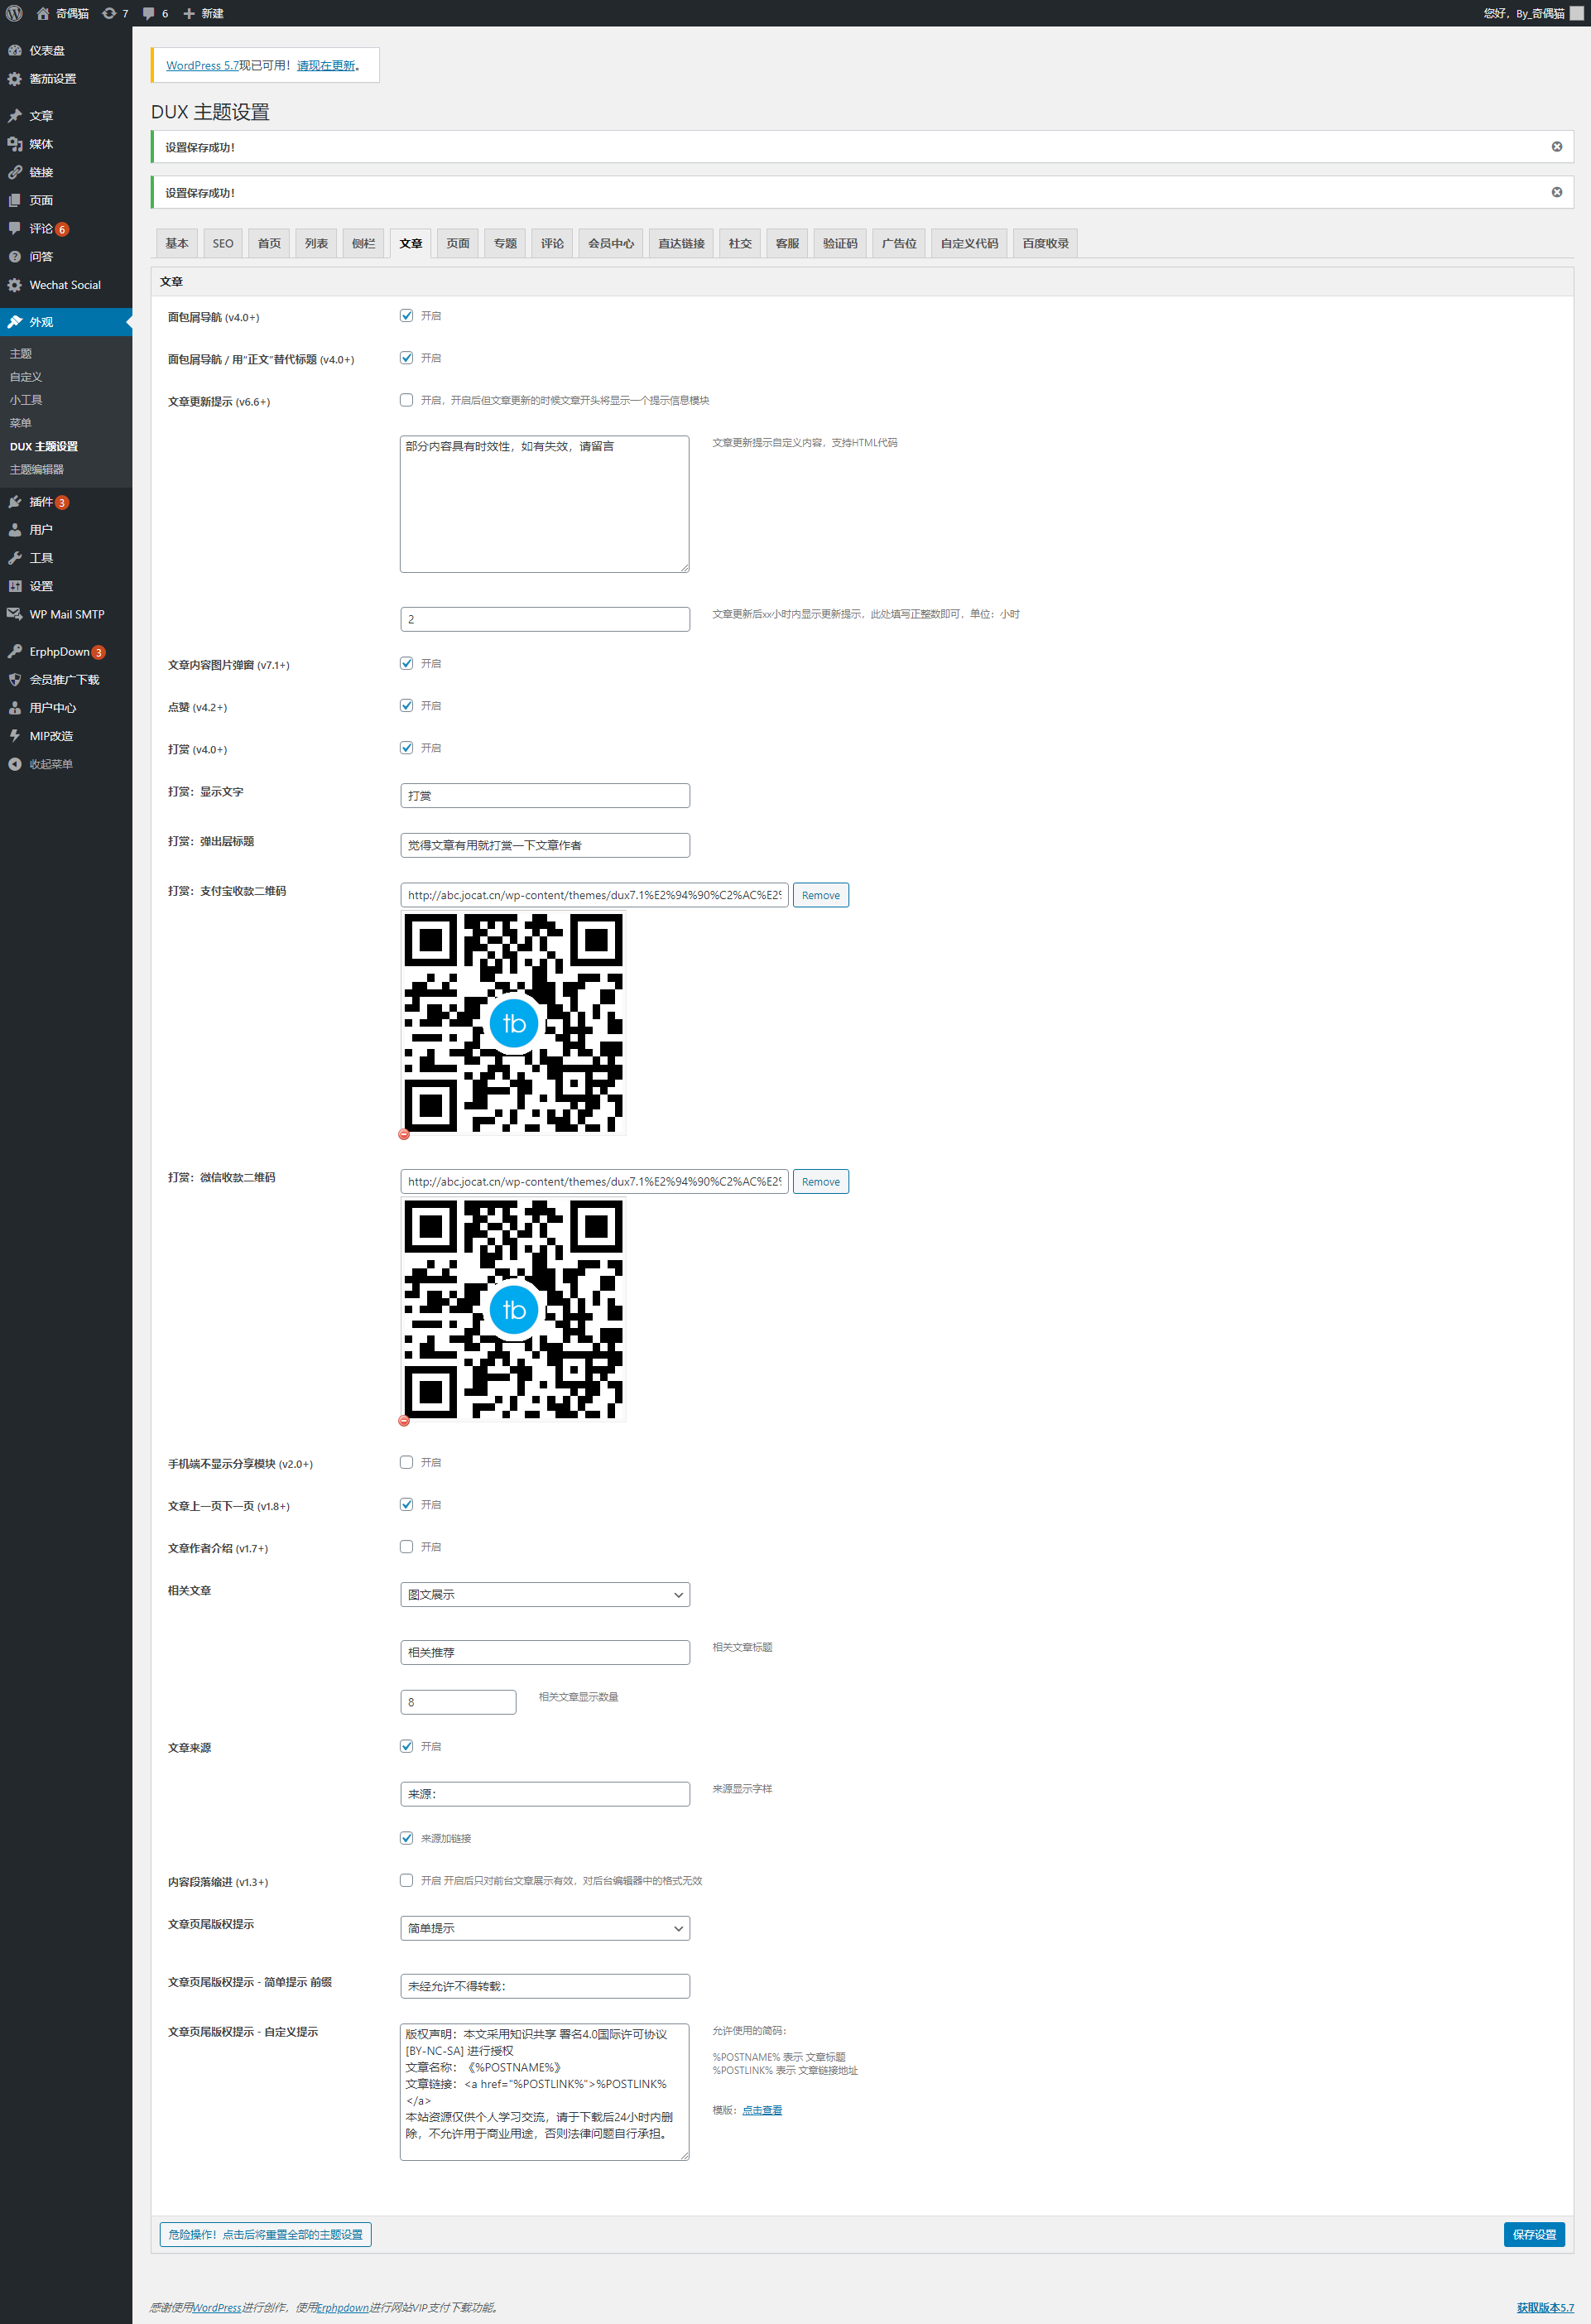Open user avatar at top right
Viewport: 1591px width, 2324px height.
[x=1577, y=13]
